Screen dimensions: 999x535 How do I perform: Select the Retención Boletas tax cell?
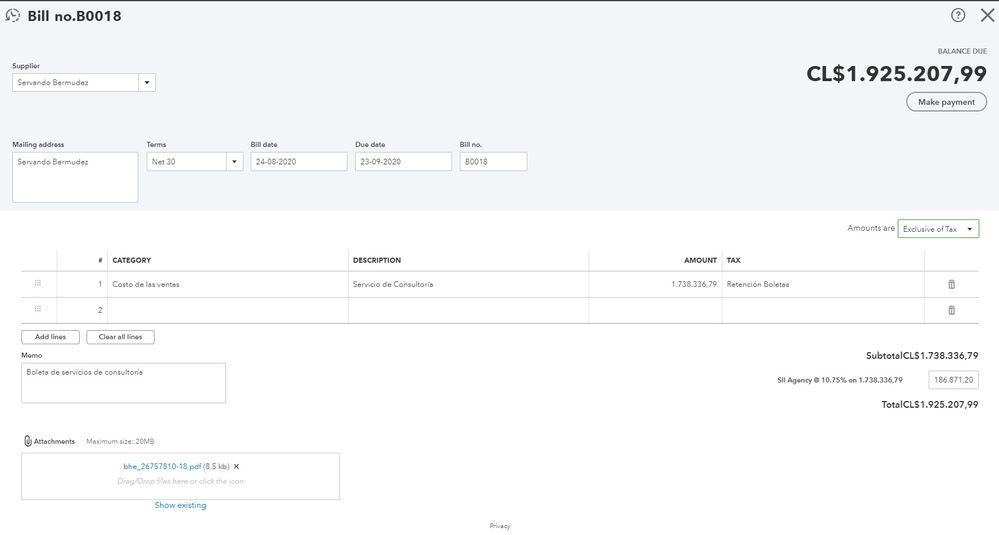(x=823, y=284)
